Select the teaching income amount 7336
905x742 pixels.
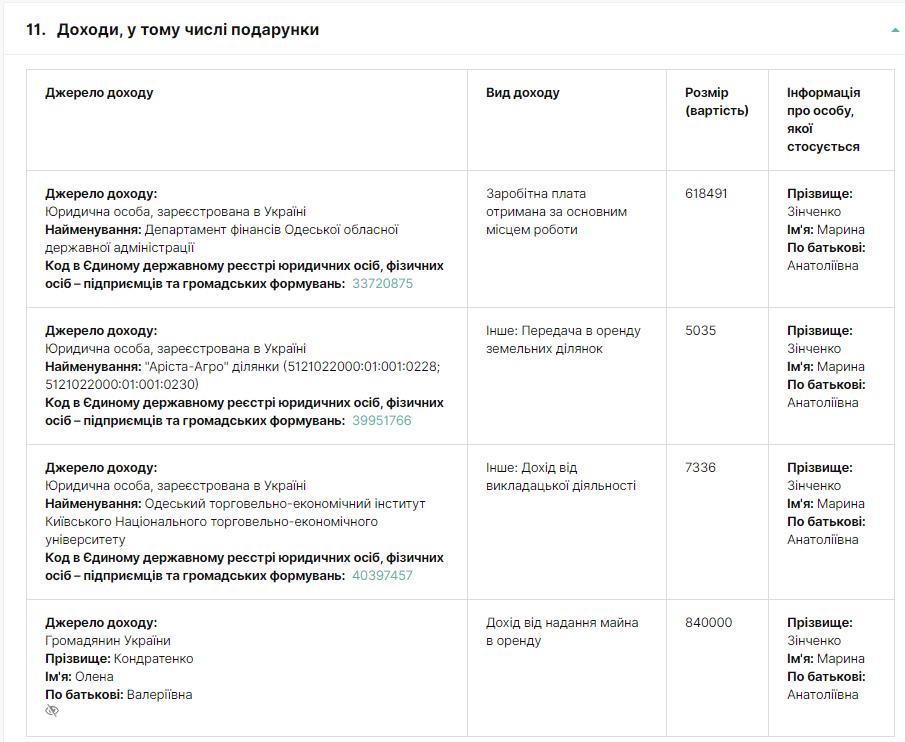coord(700,468)
